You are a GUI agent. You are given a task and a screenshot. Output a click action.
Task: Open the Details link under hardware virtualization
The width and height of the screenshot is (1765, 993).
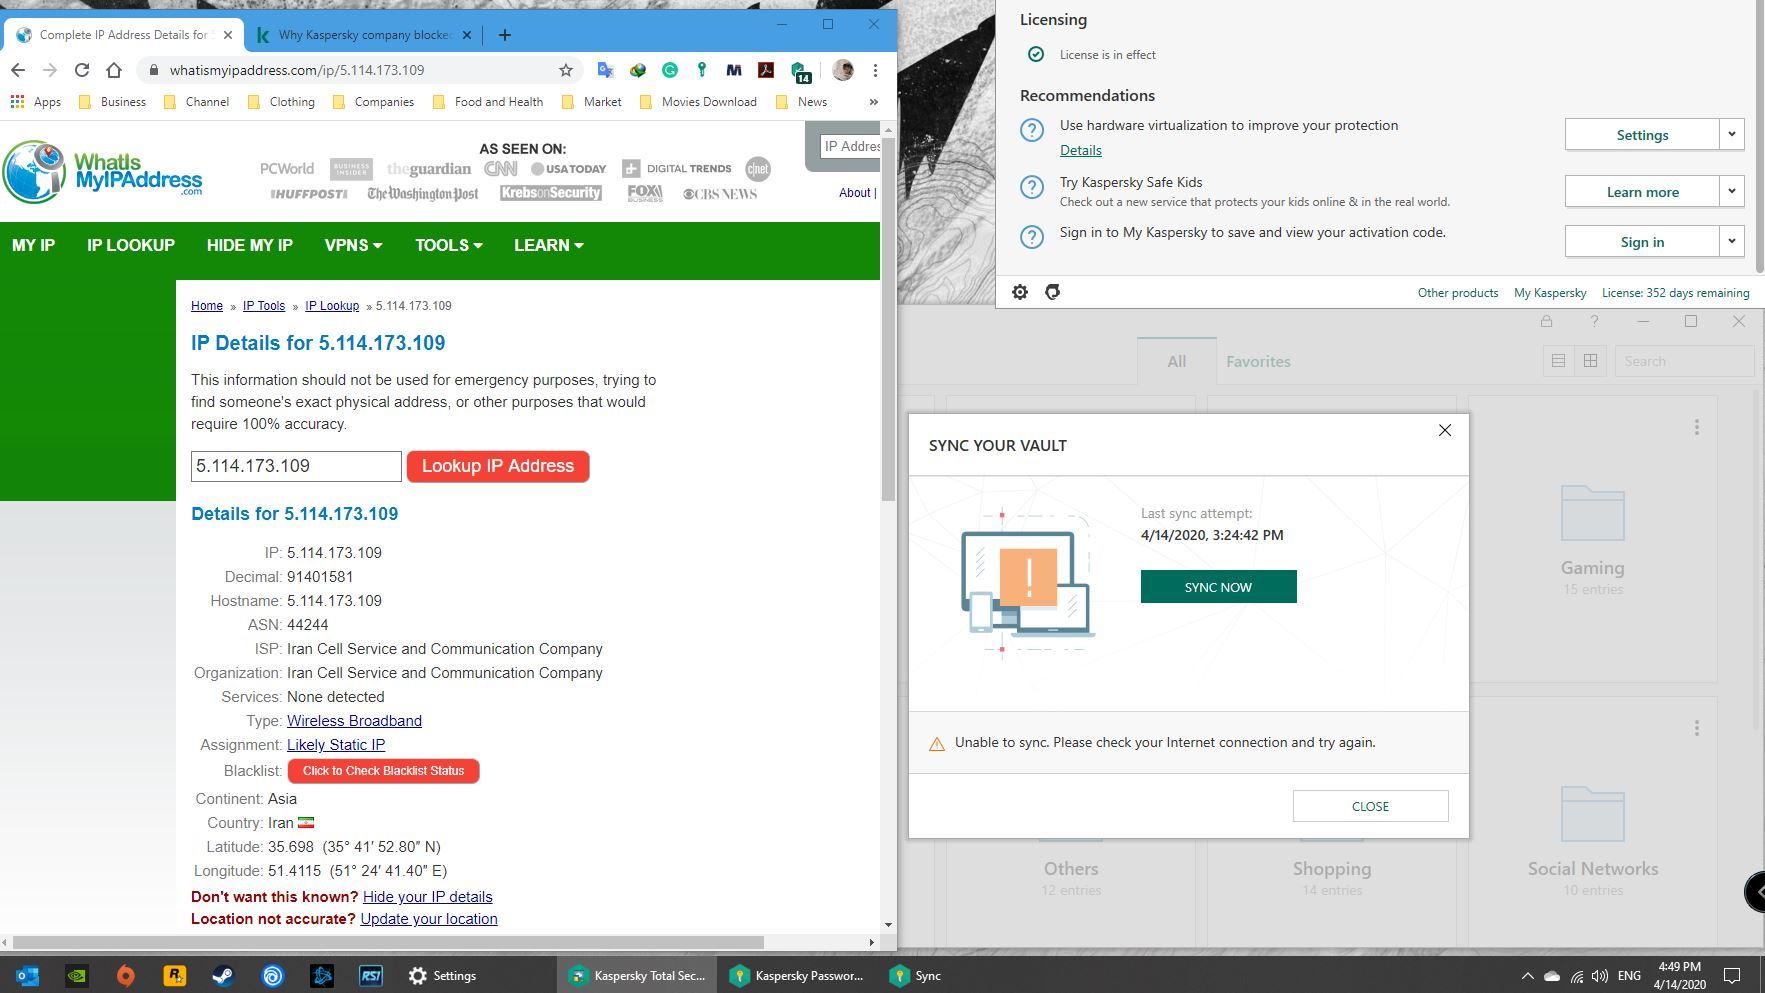coord(1081,150)
